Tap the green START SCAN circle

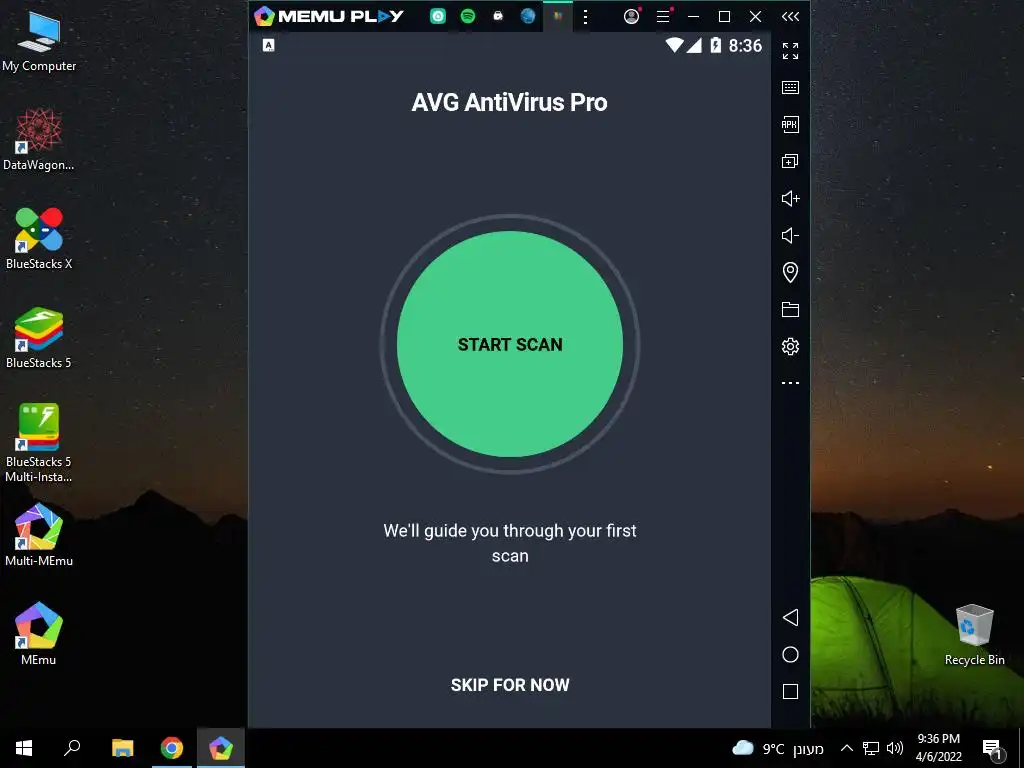(x=509, y=344)
